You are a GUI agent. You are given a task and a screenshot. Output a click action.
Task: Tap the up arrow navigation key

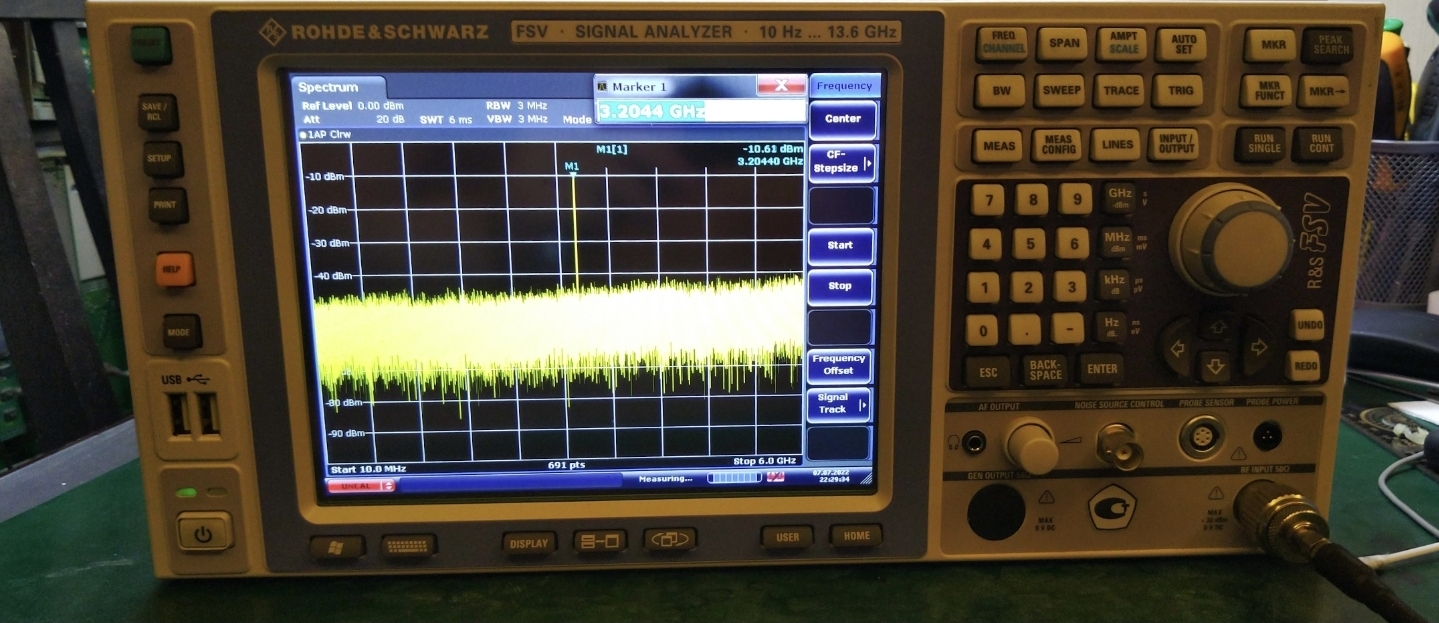click(1216, 327)
